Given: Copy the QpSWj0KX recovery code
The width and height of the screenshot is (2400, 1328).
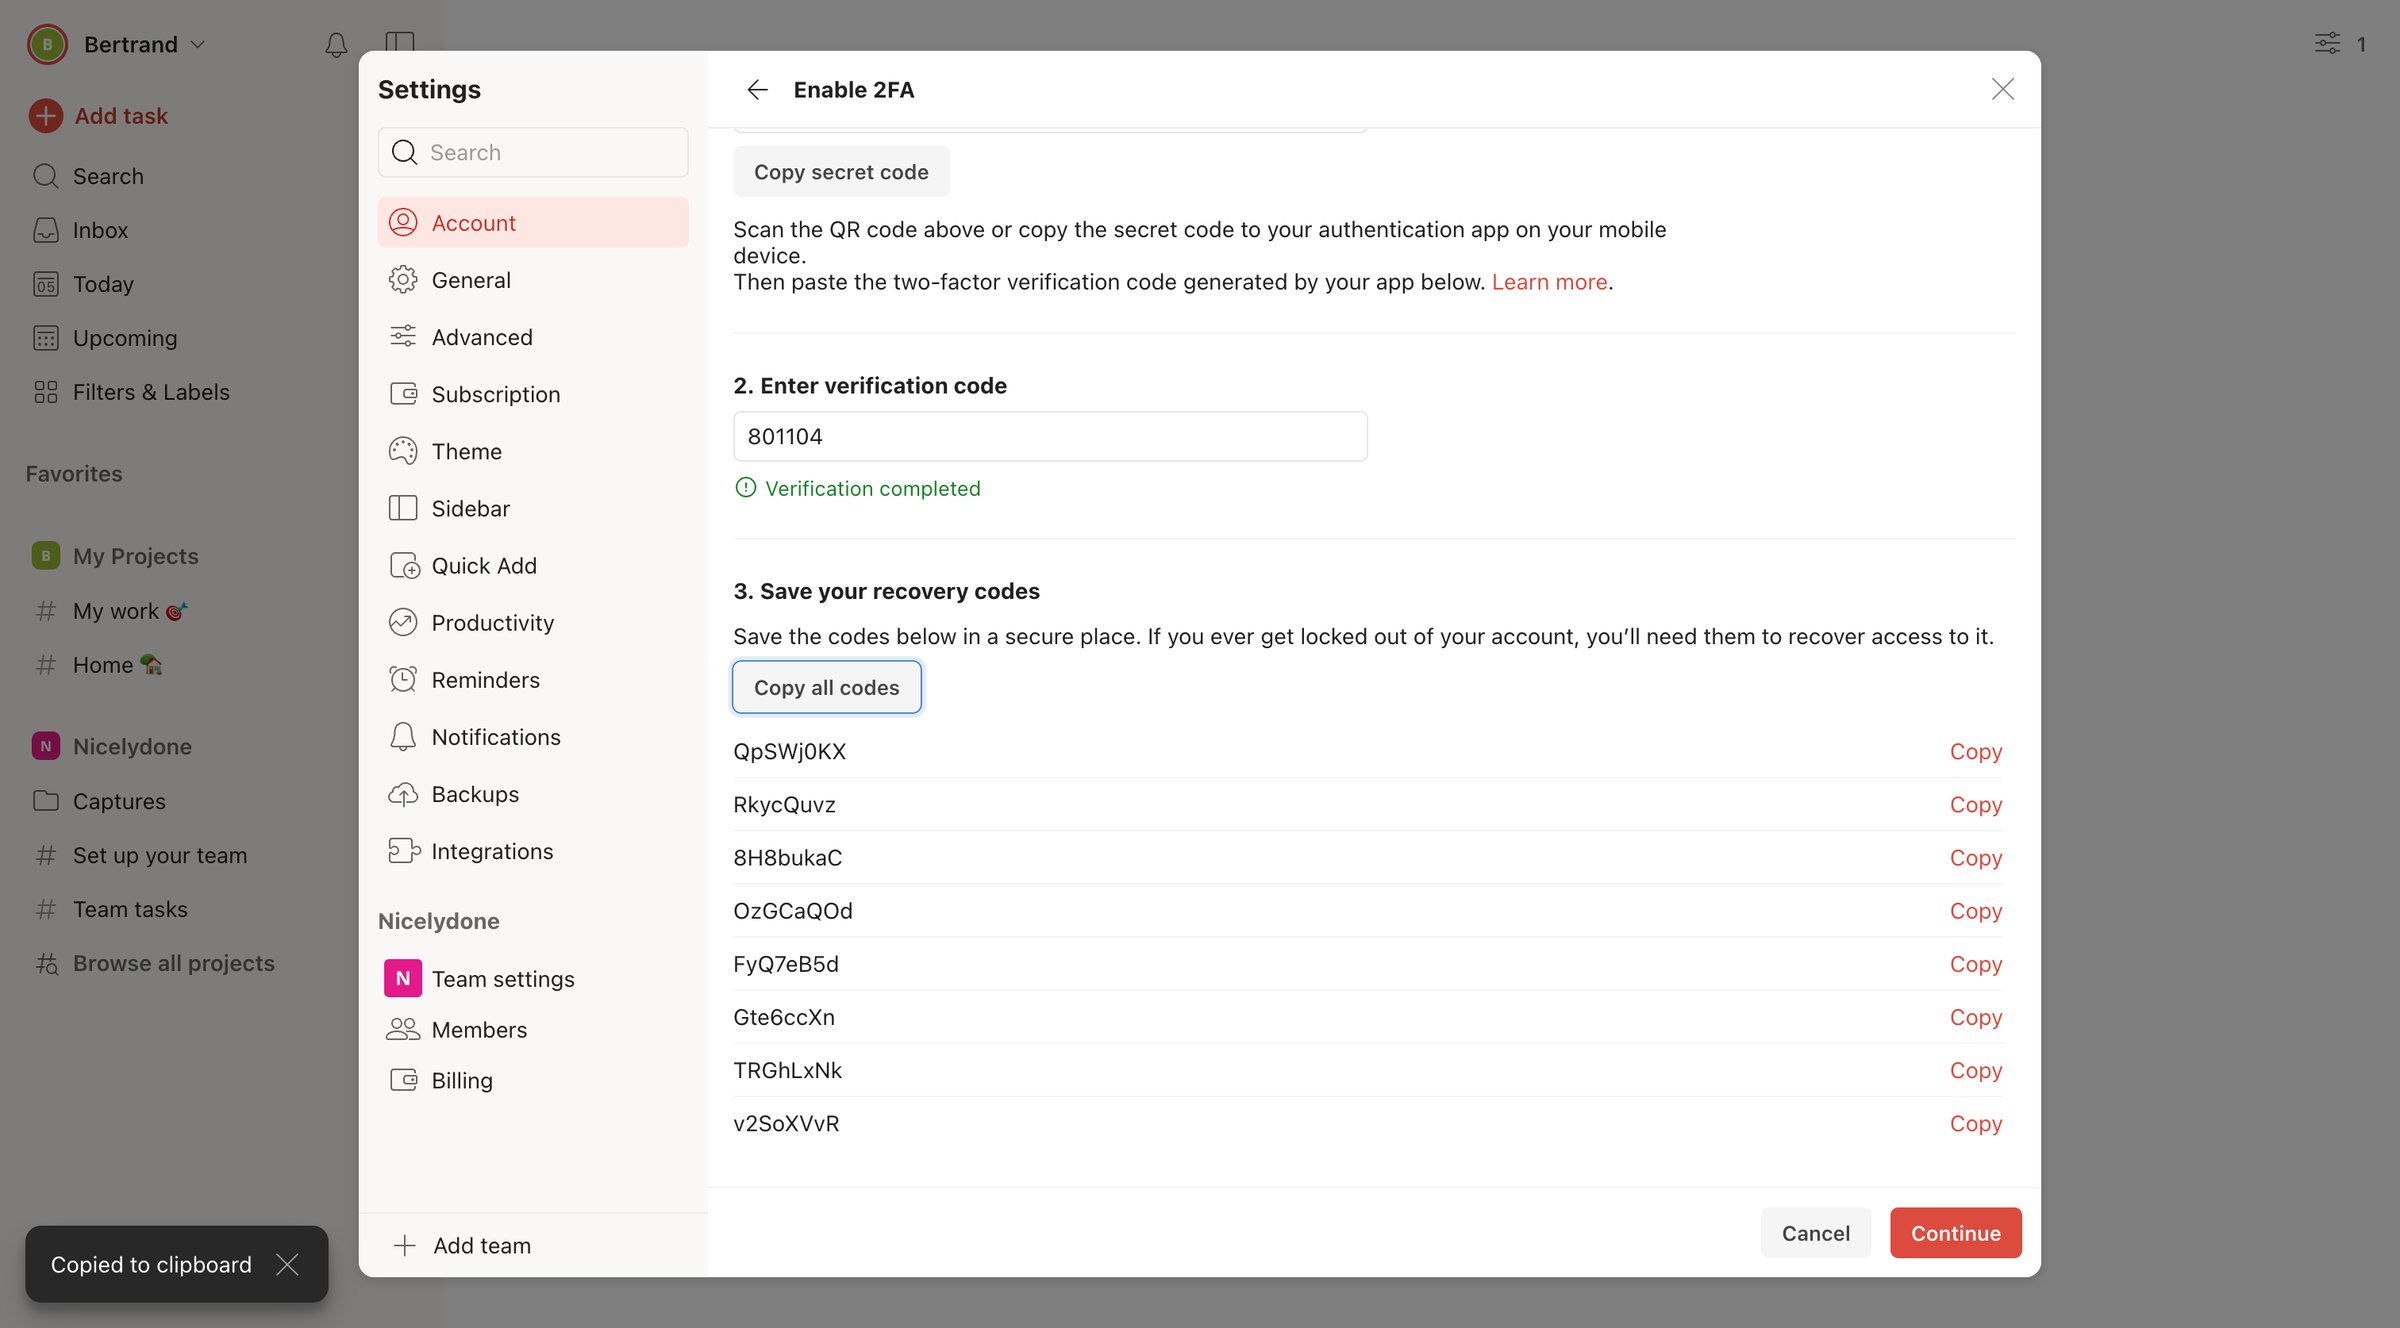Looking at the screenshot, I should coord(1975,752).
